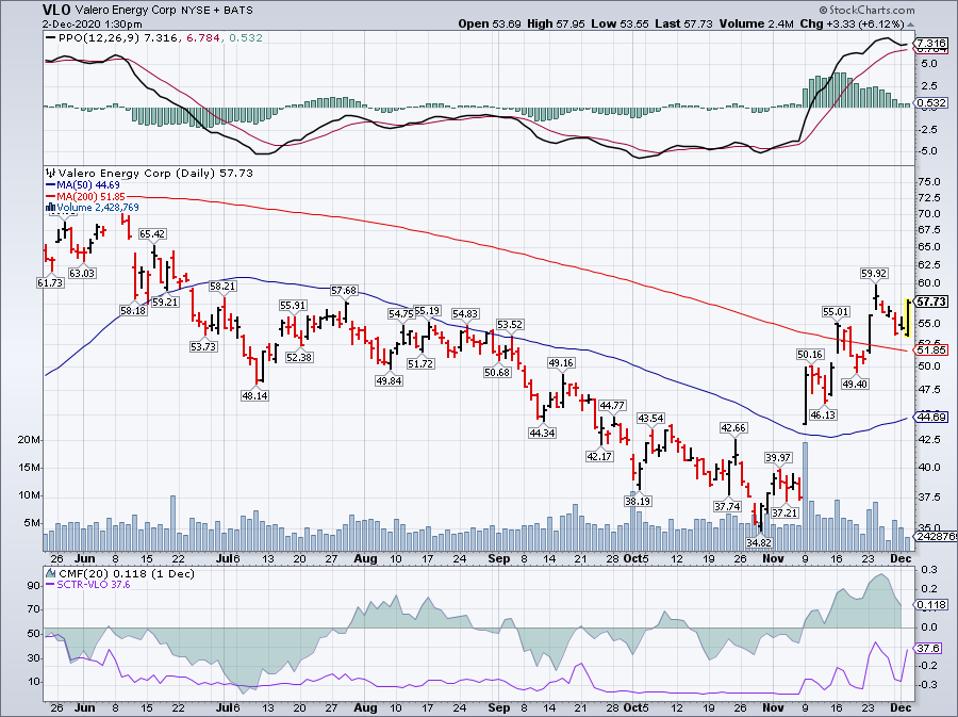Click the 65.42 price label
The image size is (958, 717).
pos(152,235)
